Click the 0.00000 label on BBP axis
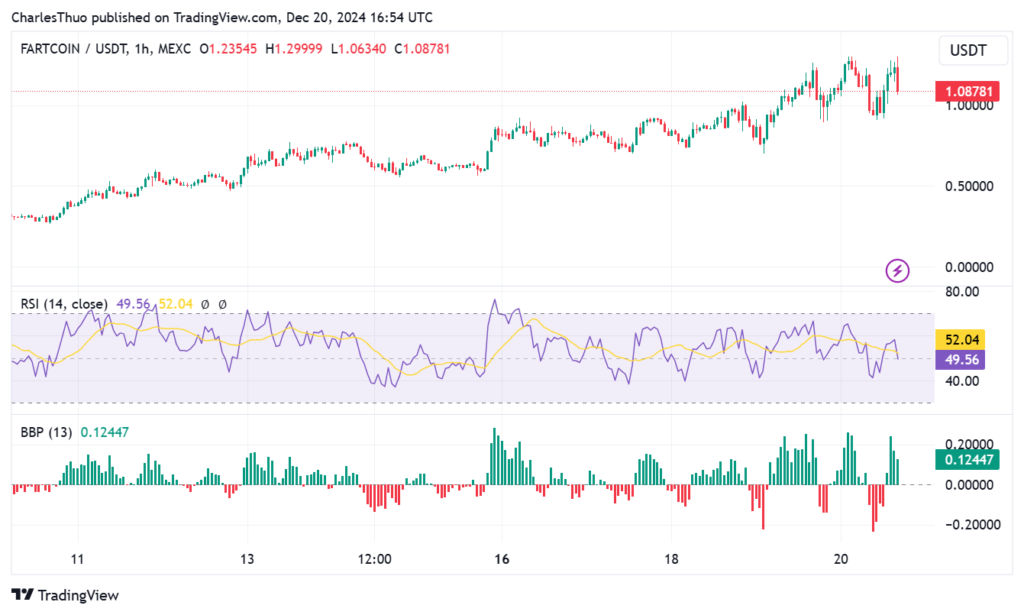 [969, 485]
